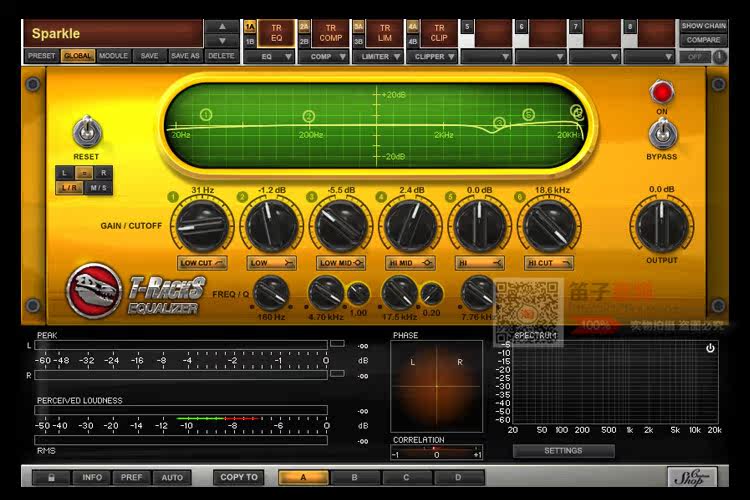Toggle the spectrum analyzer power icon
Screen dimensions: 750x500
pyautogui.click(x=710, y=348)
